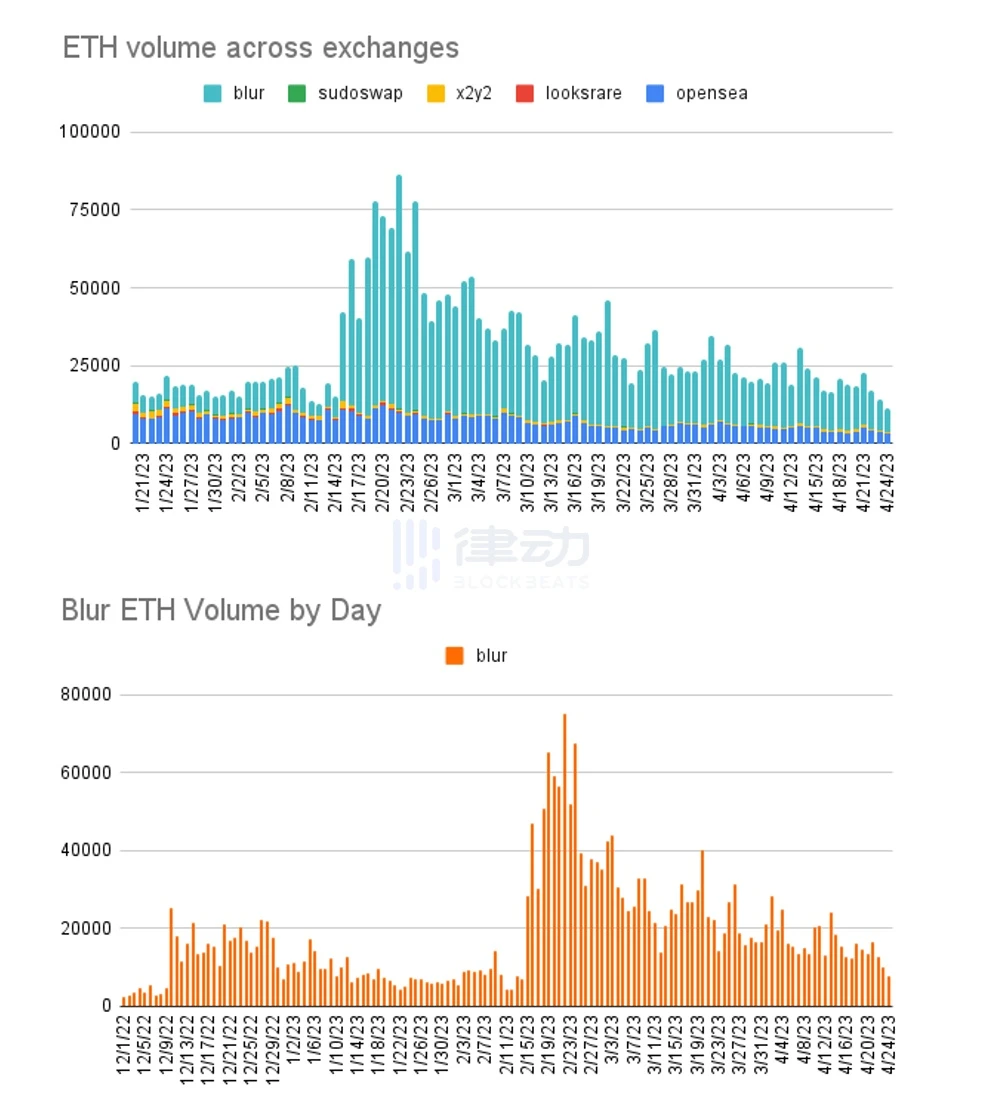This screenshot has height=1110, width=982.
Task: Select the 'opensea' legend label
Action: tap(712, 93)
